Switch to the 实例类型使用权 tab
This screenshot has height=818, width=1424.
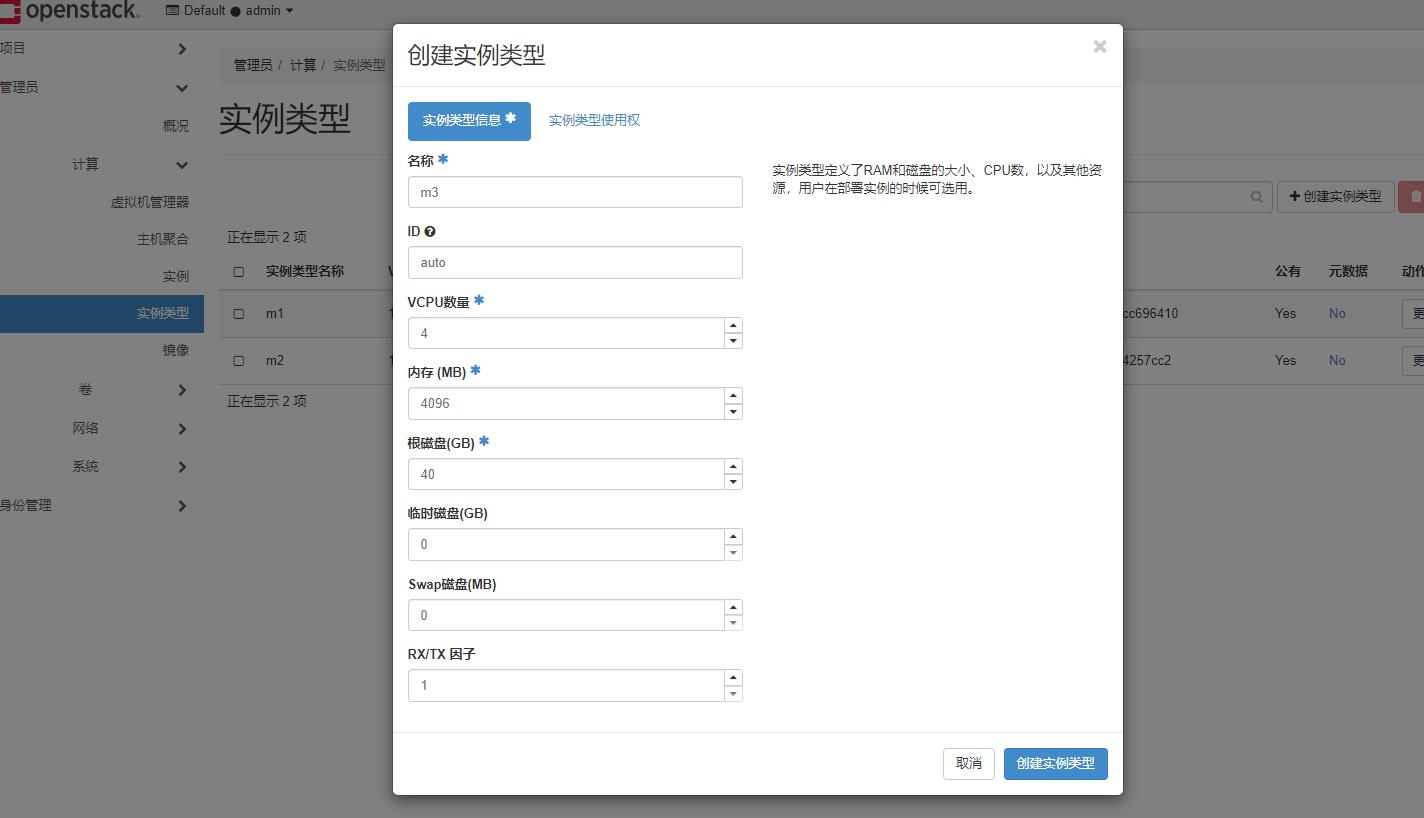[594, 121]
